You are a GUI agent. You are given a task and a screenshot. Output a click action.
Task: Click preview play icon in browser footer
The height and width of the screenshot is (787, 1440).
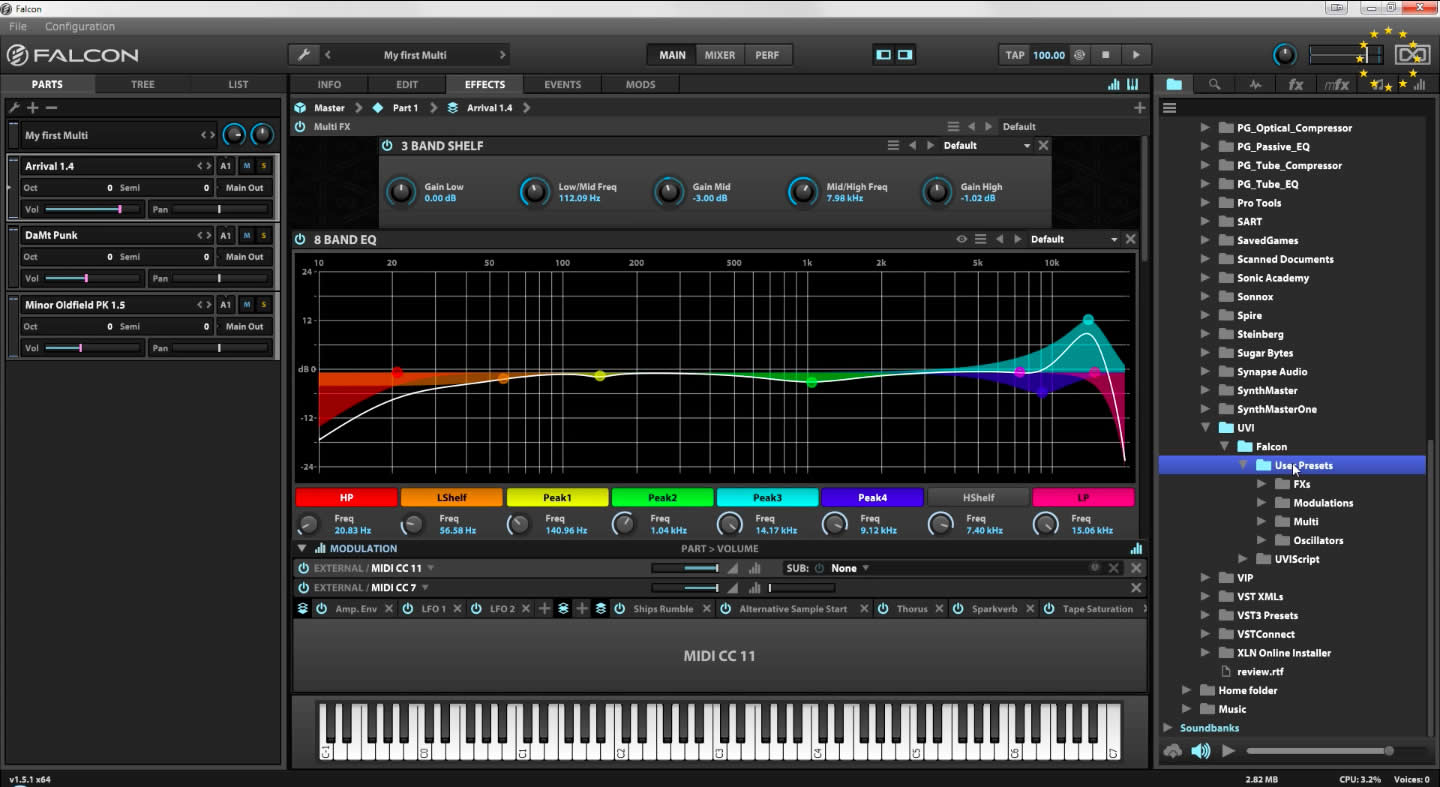click(1229, 751)
